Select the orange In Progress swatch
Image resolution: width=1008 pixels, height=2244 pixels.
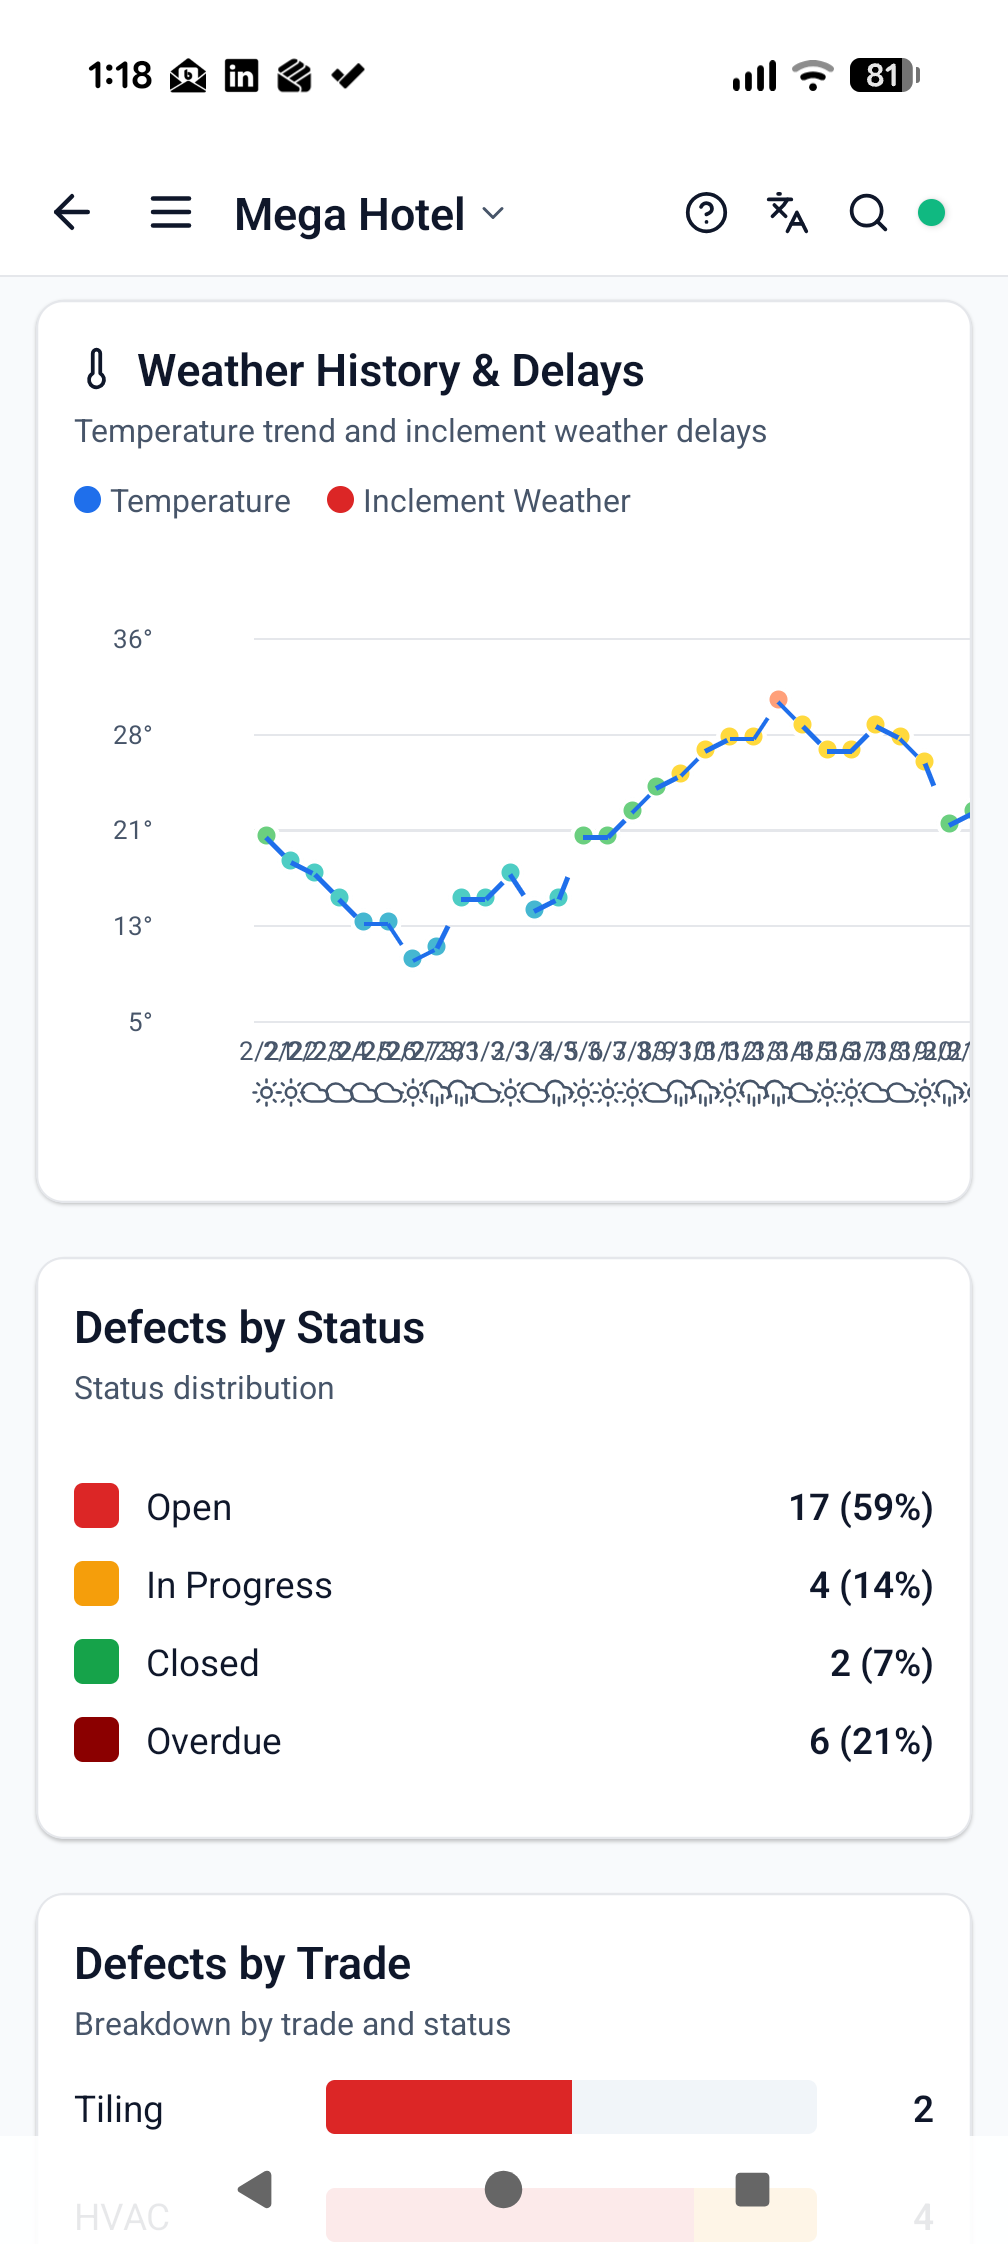[97, 1584]
